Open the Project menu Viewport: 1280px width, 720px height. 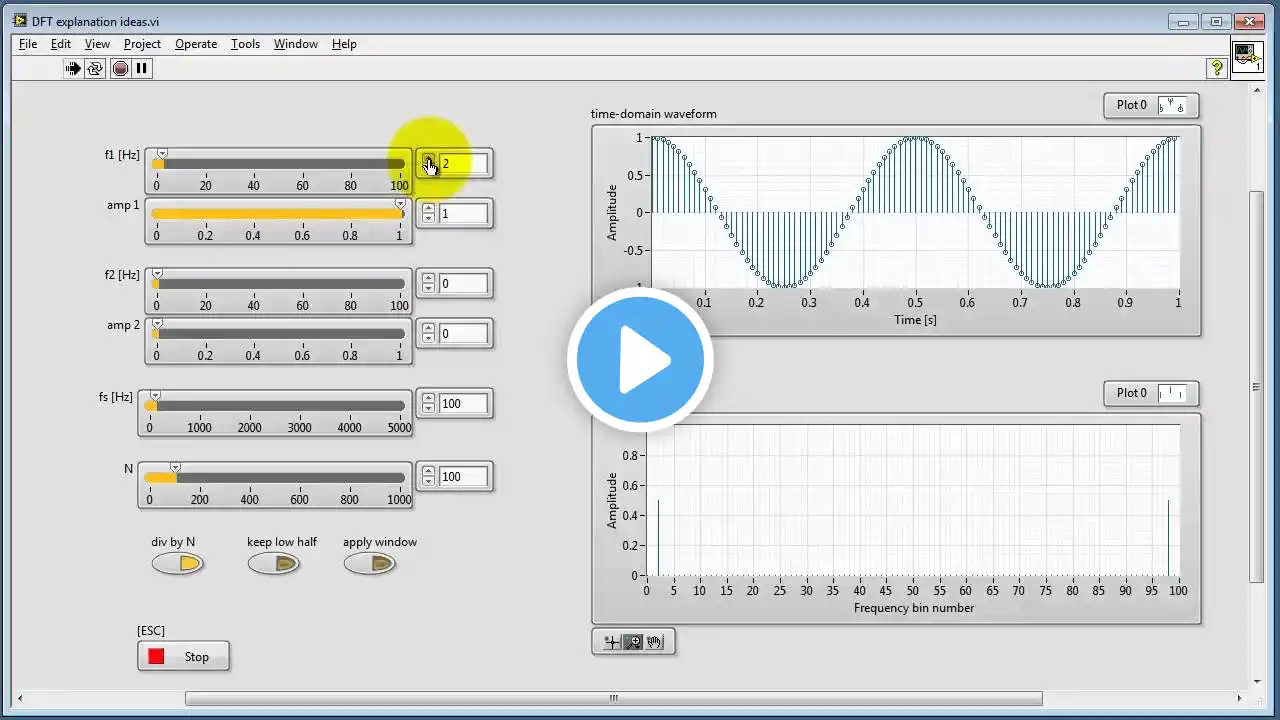142,44
